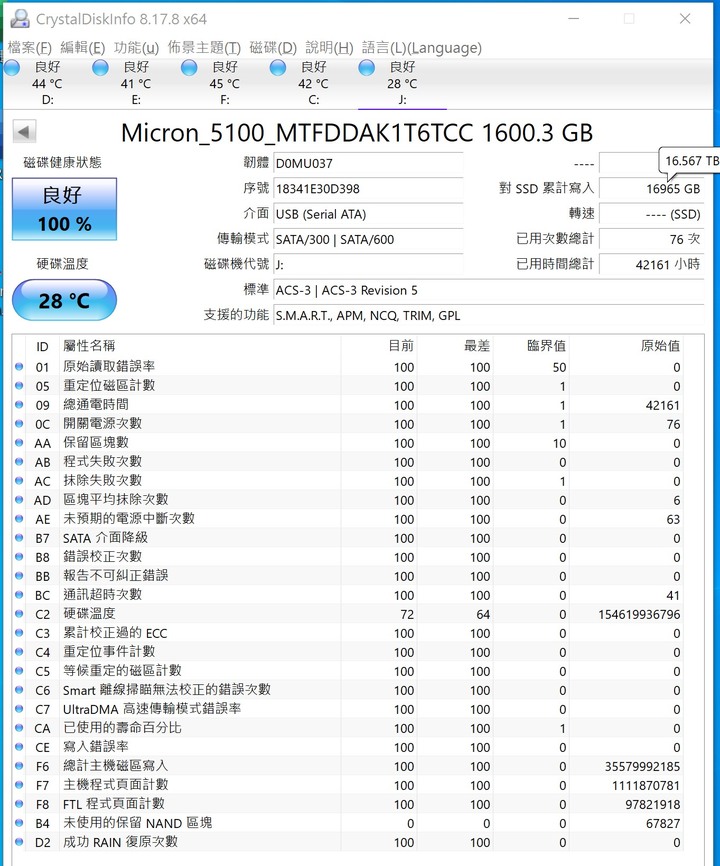
Task: Click status dot for attribute AD
Action: click(x=19, y=500)
